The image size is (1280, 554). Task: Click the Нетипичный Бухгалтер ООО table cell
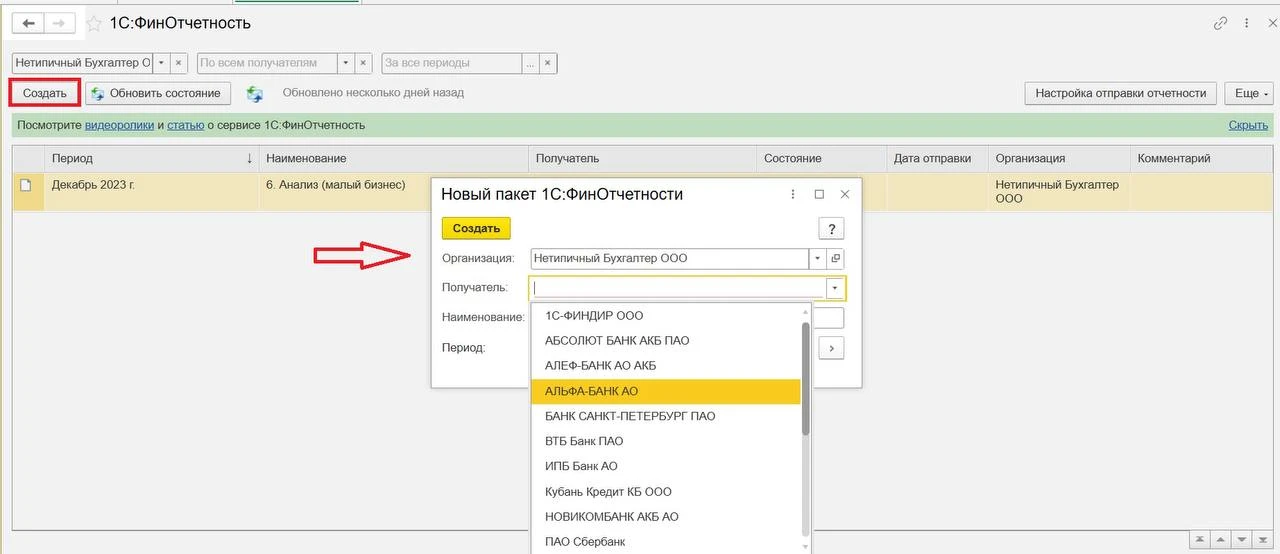click(x=1059, y=192)
